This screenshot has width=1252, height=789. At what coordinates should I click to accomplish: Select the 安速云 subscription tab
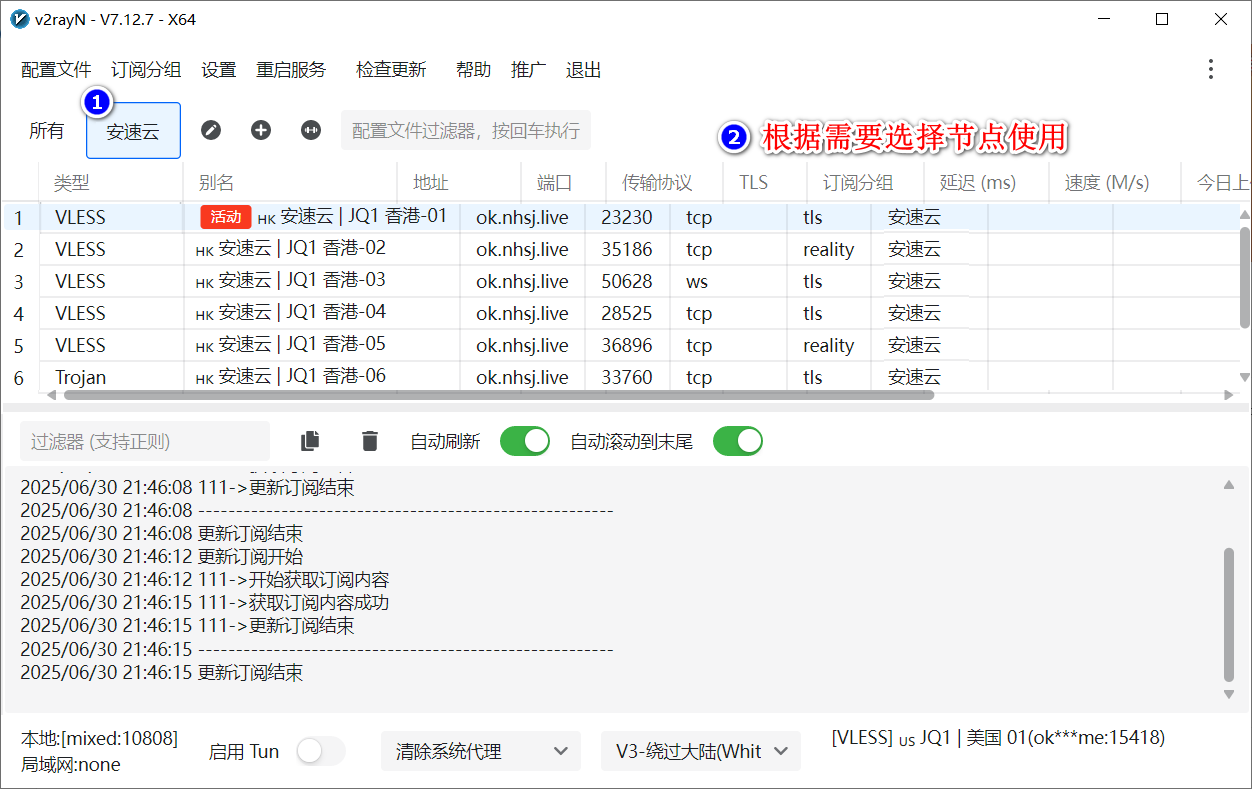pyautogui.click(x=133, y=131)
